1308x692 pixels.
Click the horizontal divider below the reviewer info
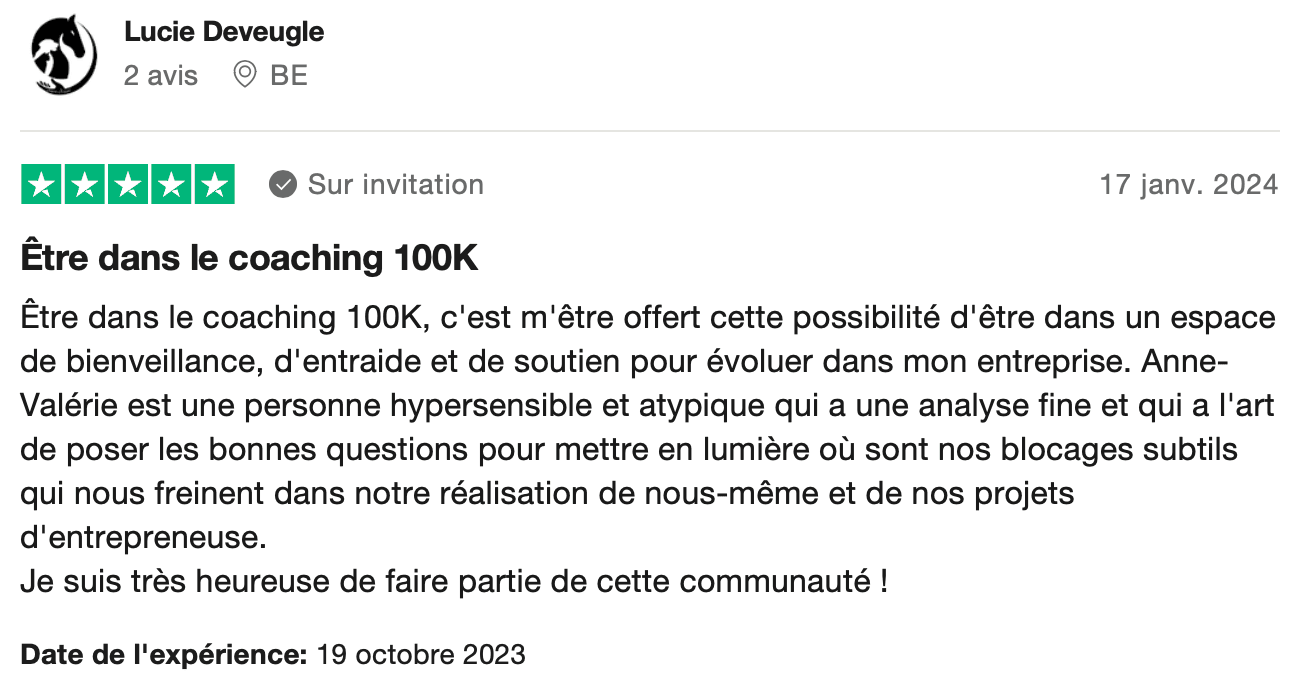650,131
